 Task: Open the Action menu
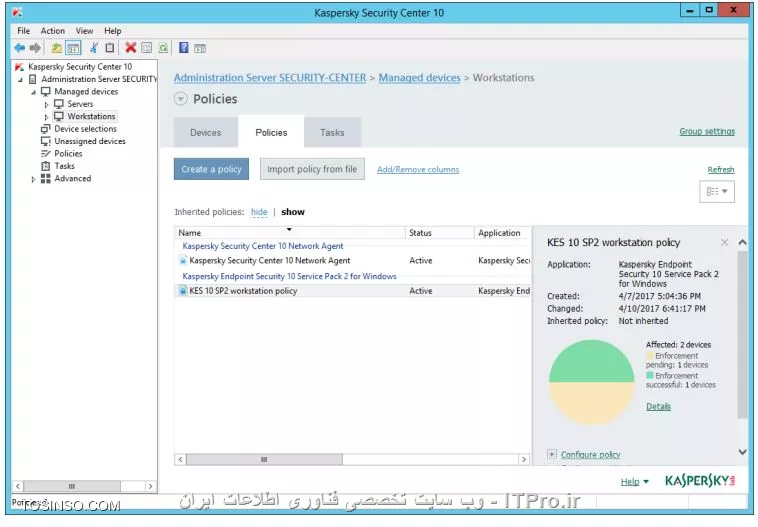click(x=52, y=31)
